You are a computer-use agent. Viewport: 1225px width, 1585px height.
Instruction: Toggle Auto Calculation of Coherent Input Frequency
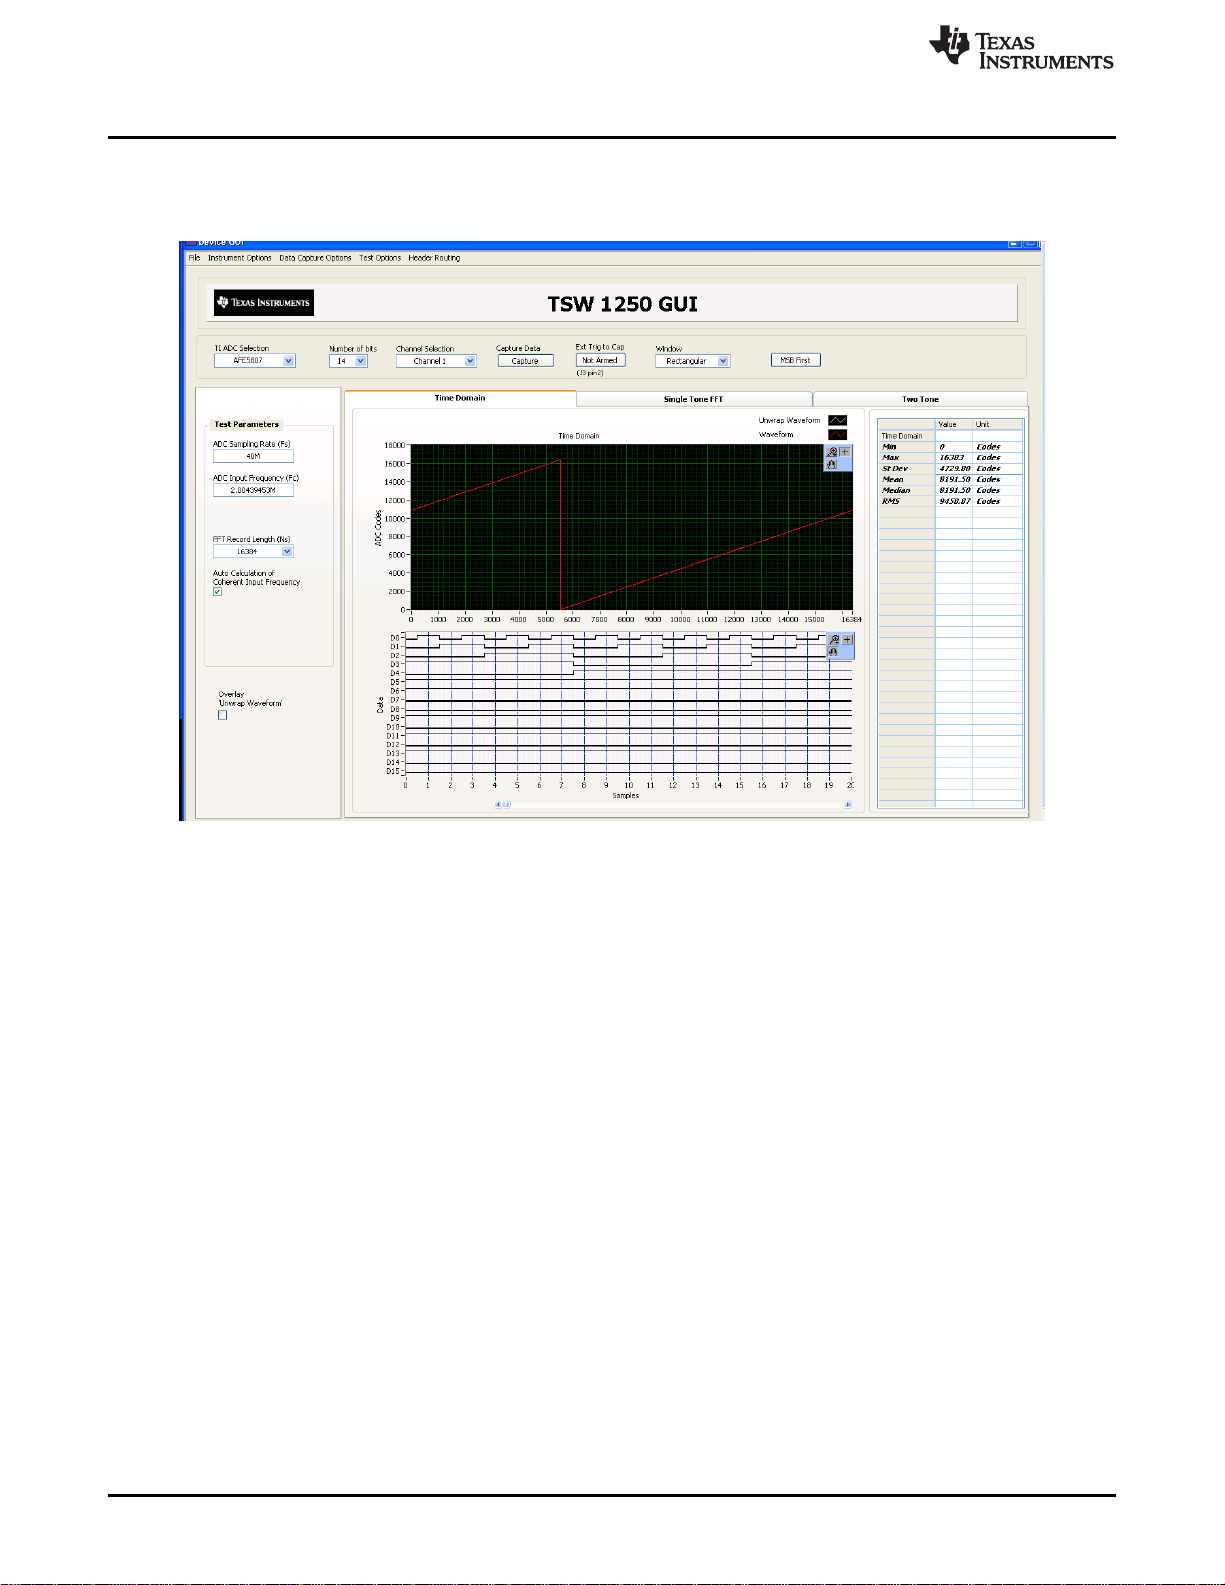tap(217, 592)
